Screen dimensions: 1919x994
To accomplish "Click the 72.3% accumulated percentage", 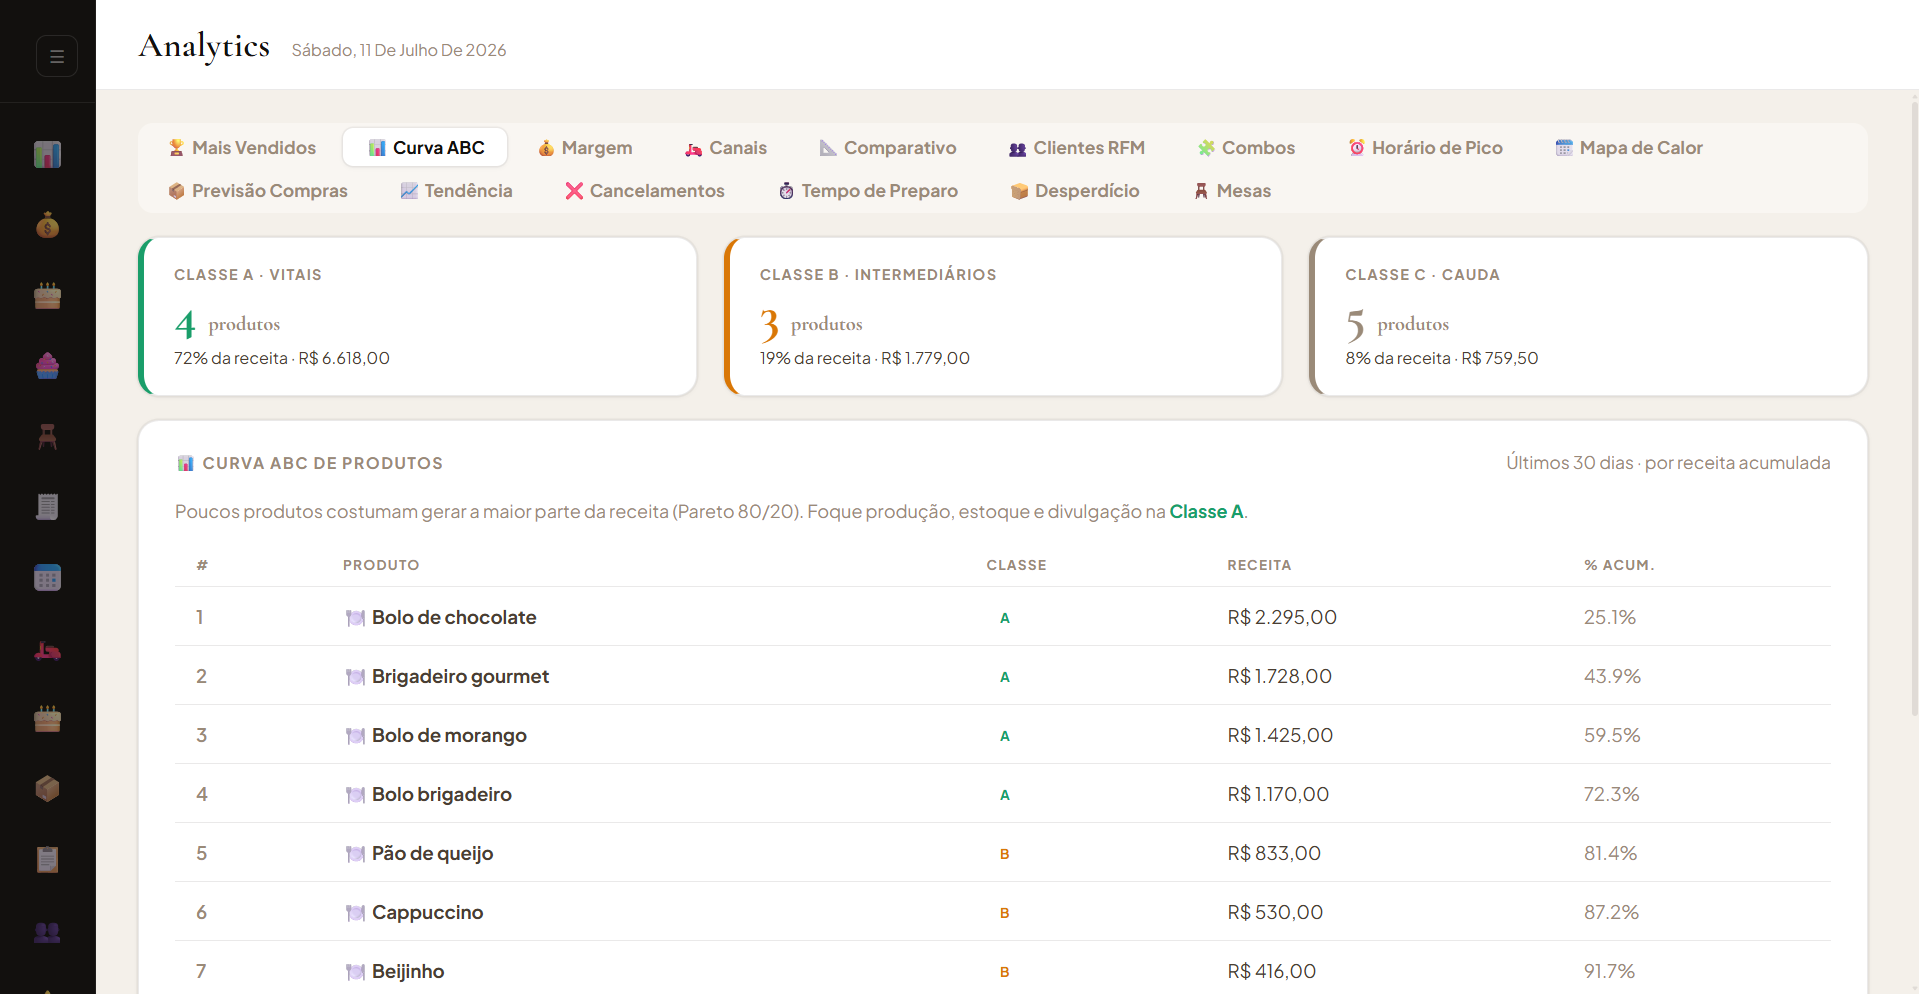I will tap(1612, 795).
